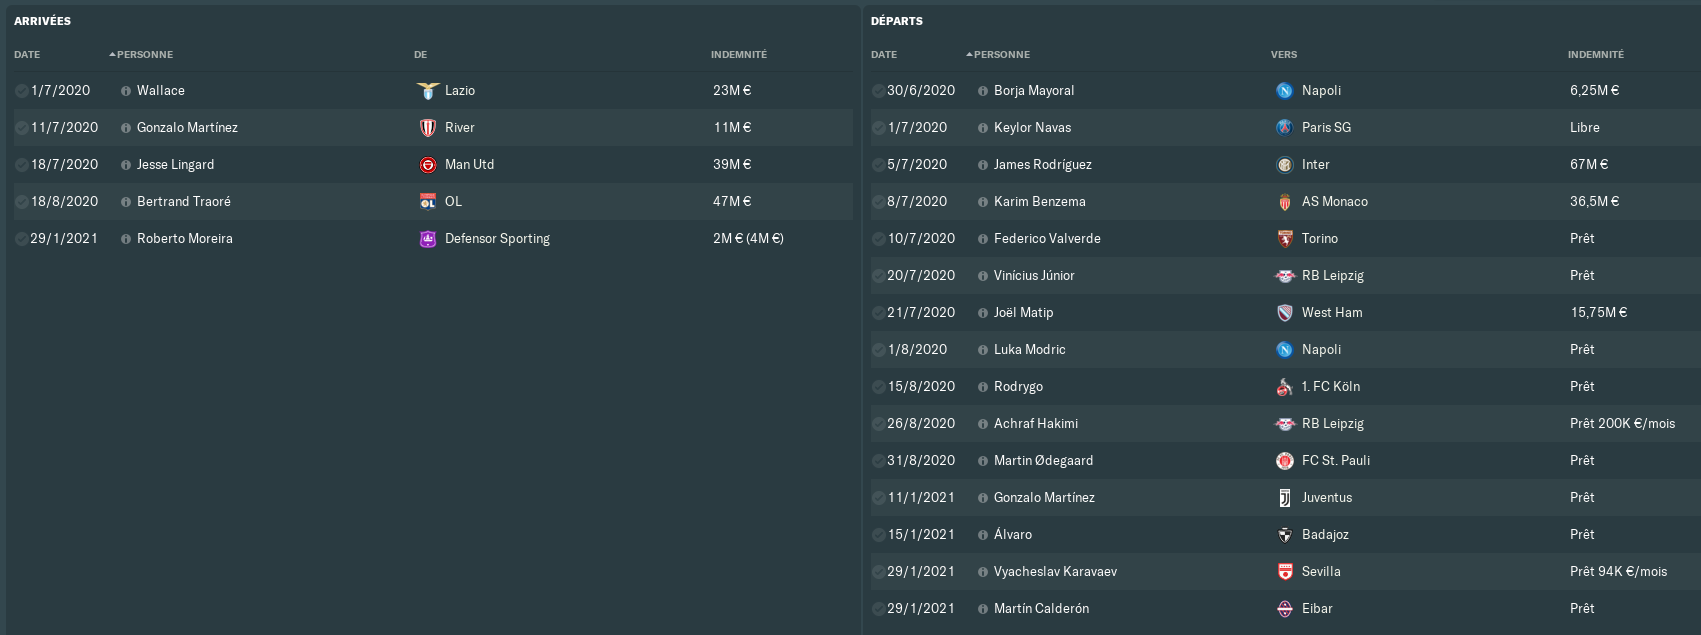
Task: Click the Vers column header
Action: (1283, 55)
